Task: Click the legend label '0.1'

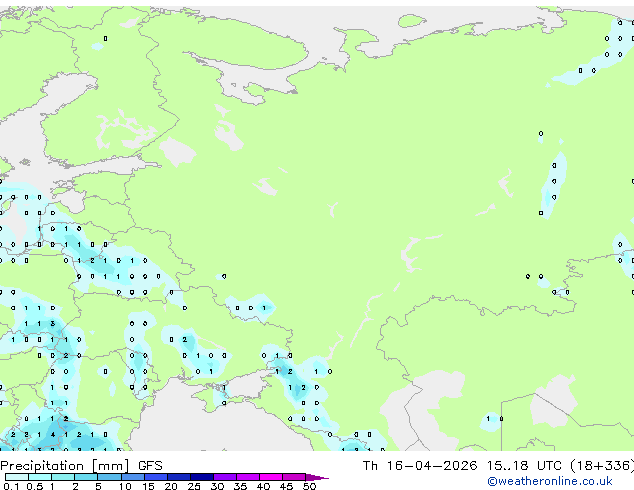Action: (x=11, y=486)
